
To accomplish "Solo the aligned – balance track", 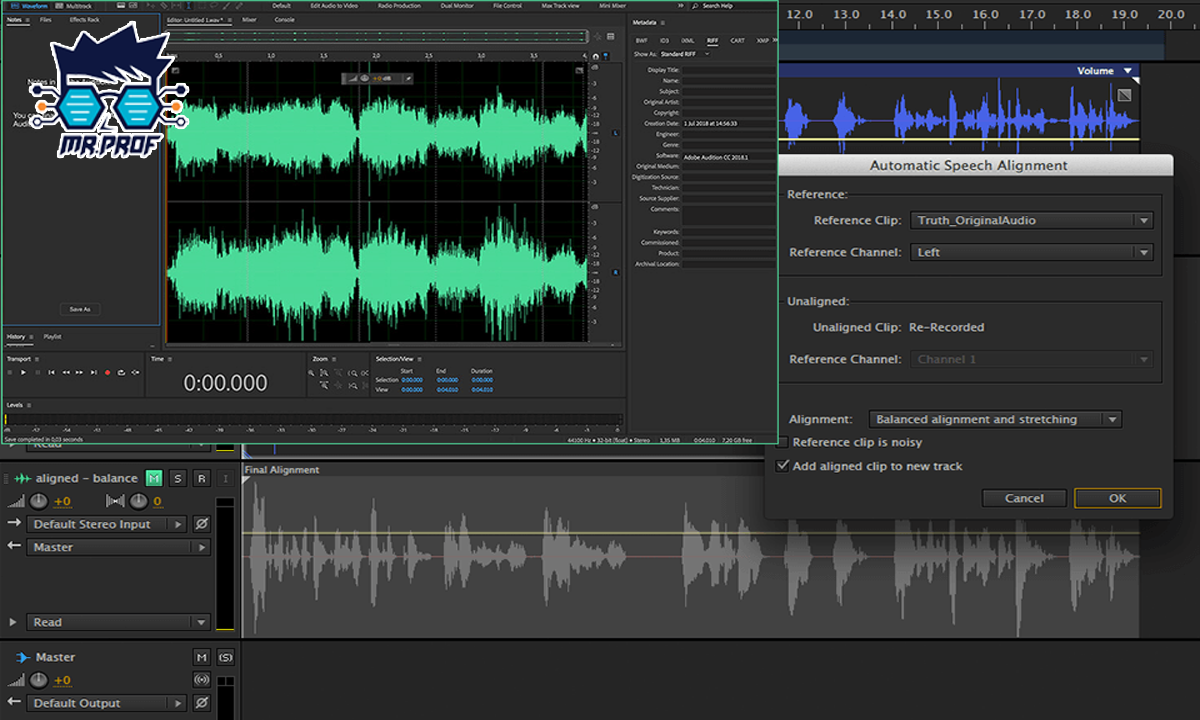I will click(177, 478).
